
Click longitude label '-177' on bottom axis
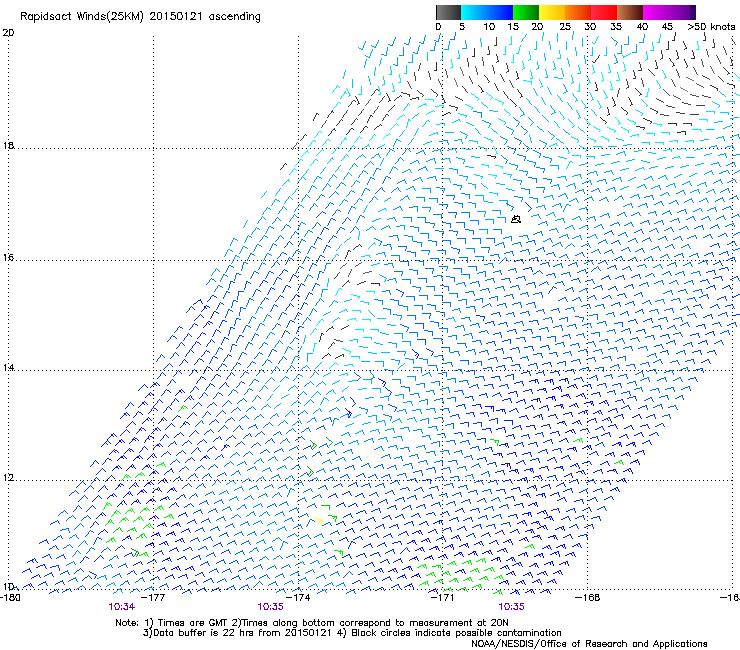coord(154,598)
